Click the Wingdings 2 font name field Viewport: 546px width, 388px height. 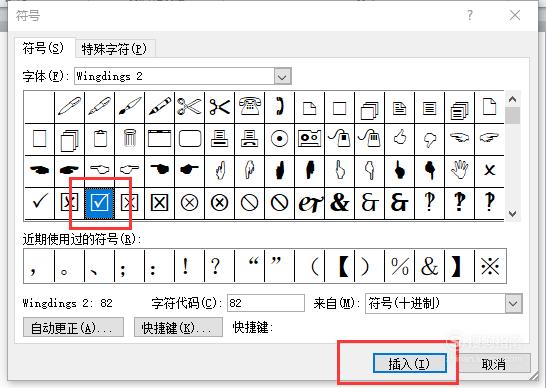point(174,76)
